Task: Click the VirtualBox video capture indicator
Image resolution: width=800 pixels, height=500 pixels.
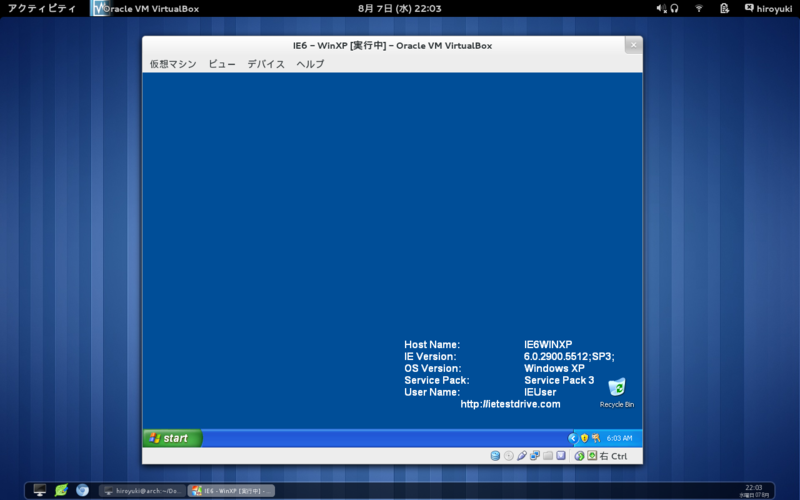Action: (561, 456)
